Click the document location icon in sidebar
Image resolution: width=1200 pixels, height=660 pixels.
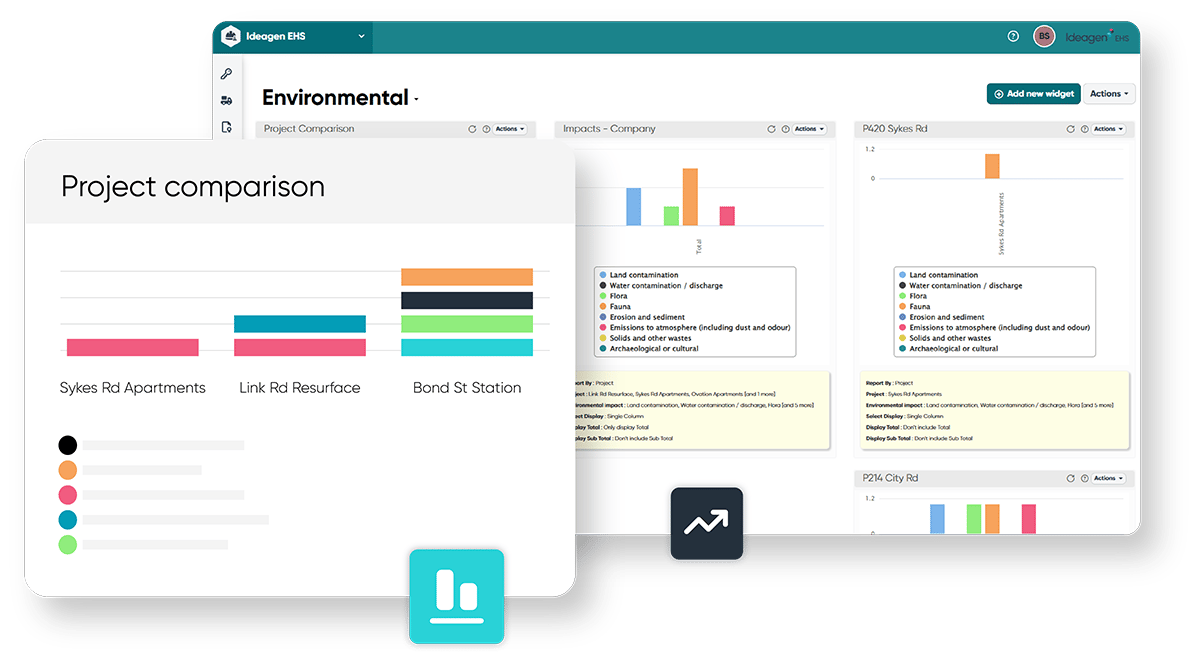[x=226, y=128]
